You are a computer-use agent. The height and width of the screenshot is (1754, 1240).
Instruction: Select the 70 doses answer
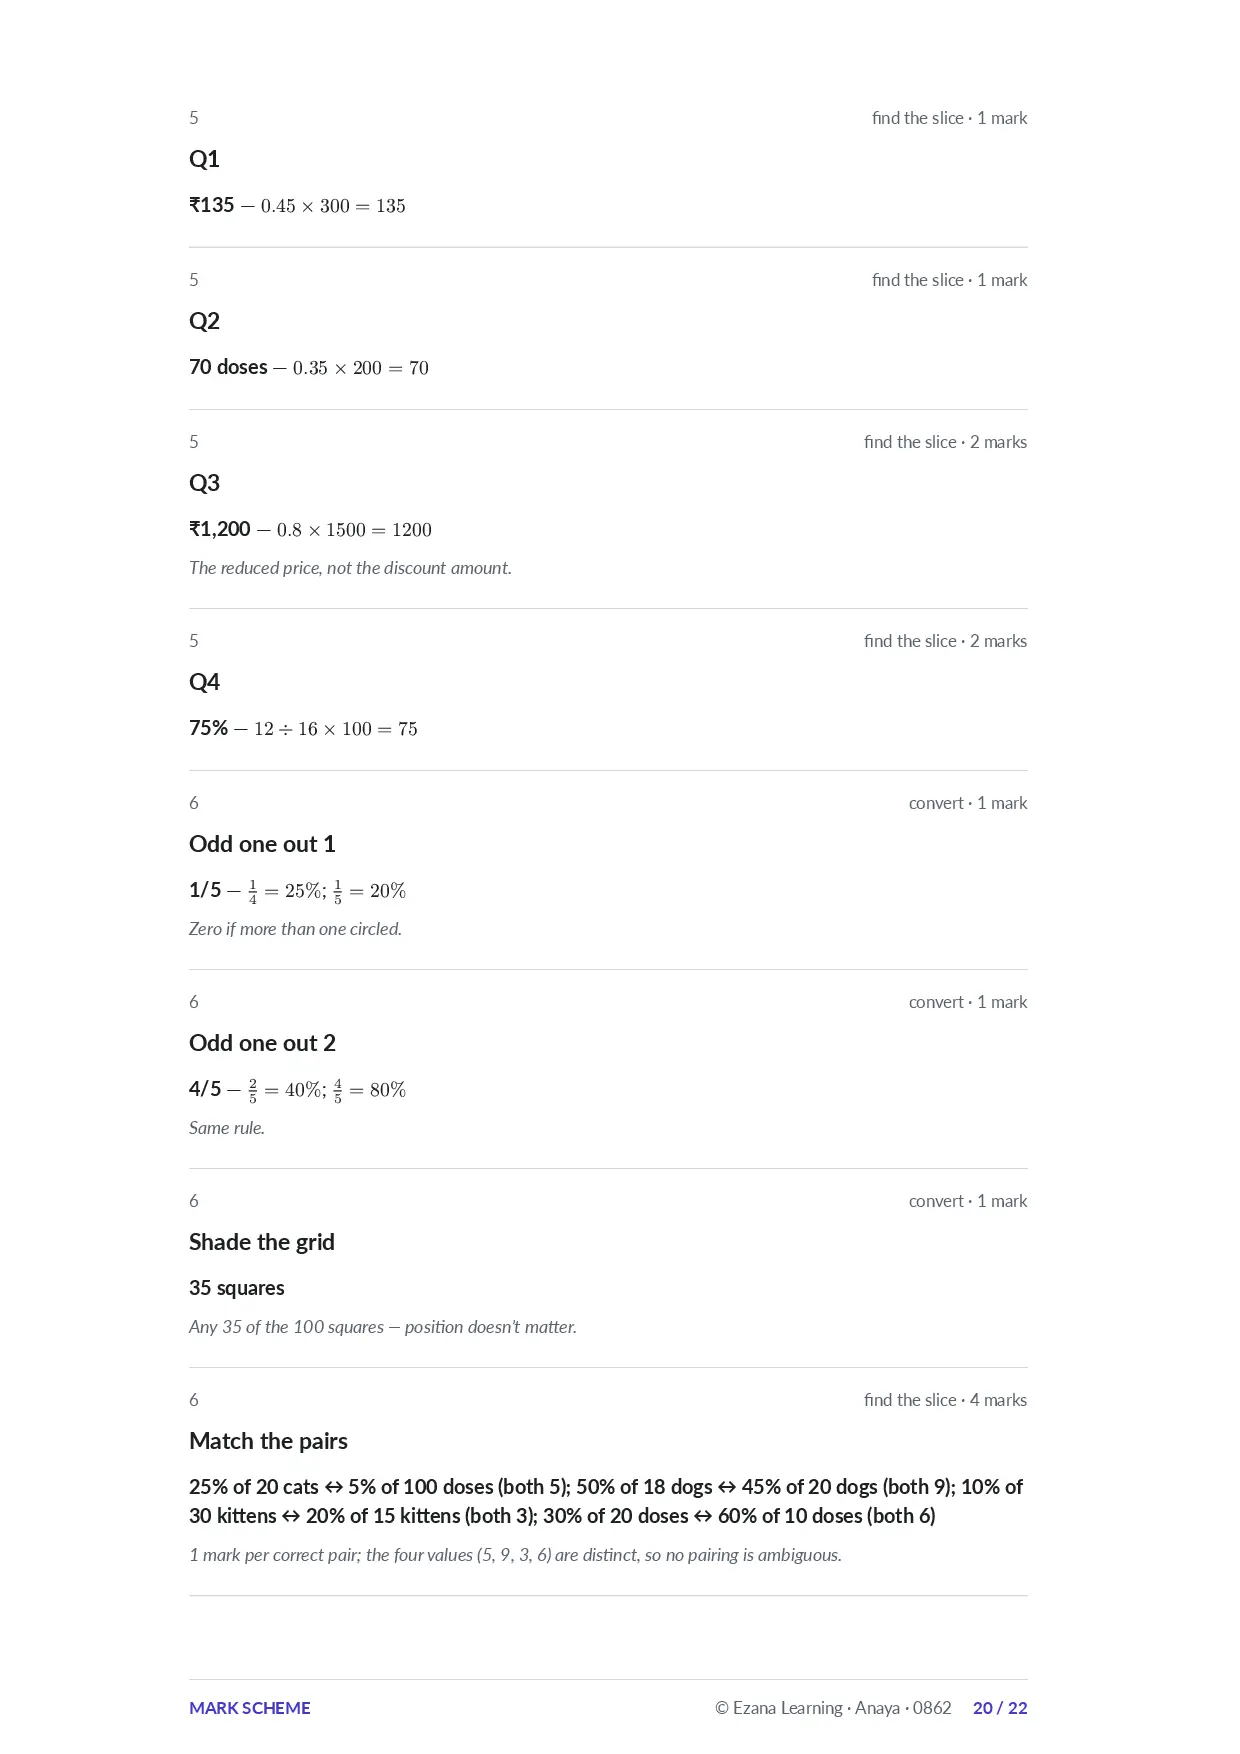point(228,367)
